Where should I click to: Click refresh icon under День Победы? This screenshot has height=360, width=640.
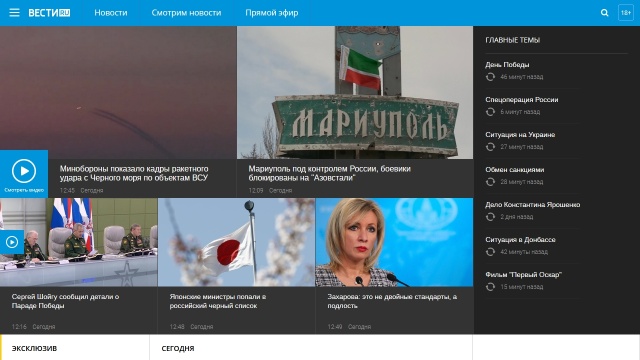click(490, 77)
